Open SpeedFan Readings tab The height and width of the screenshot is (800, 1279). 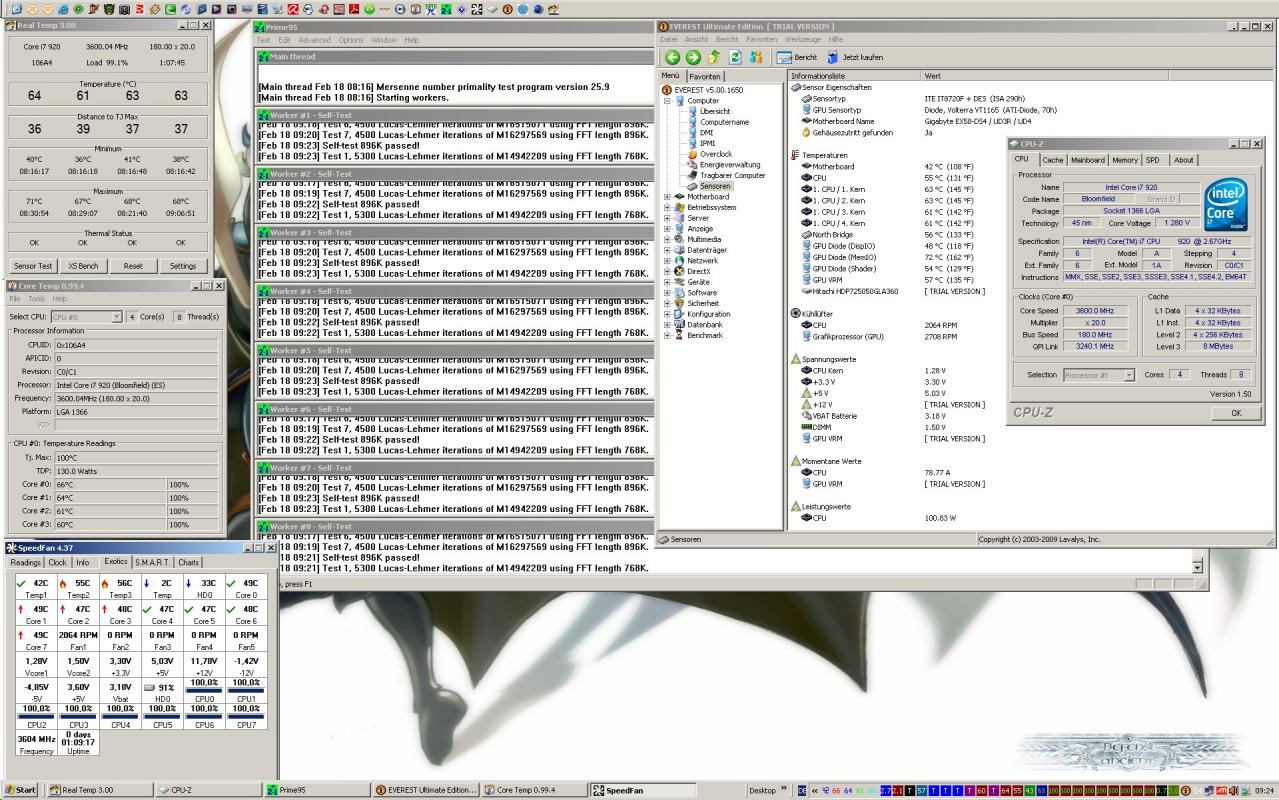click(x=26, y=562)
